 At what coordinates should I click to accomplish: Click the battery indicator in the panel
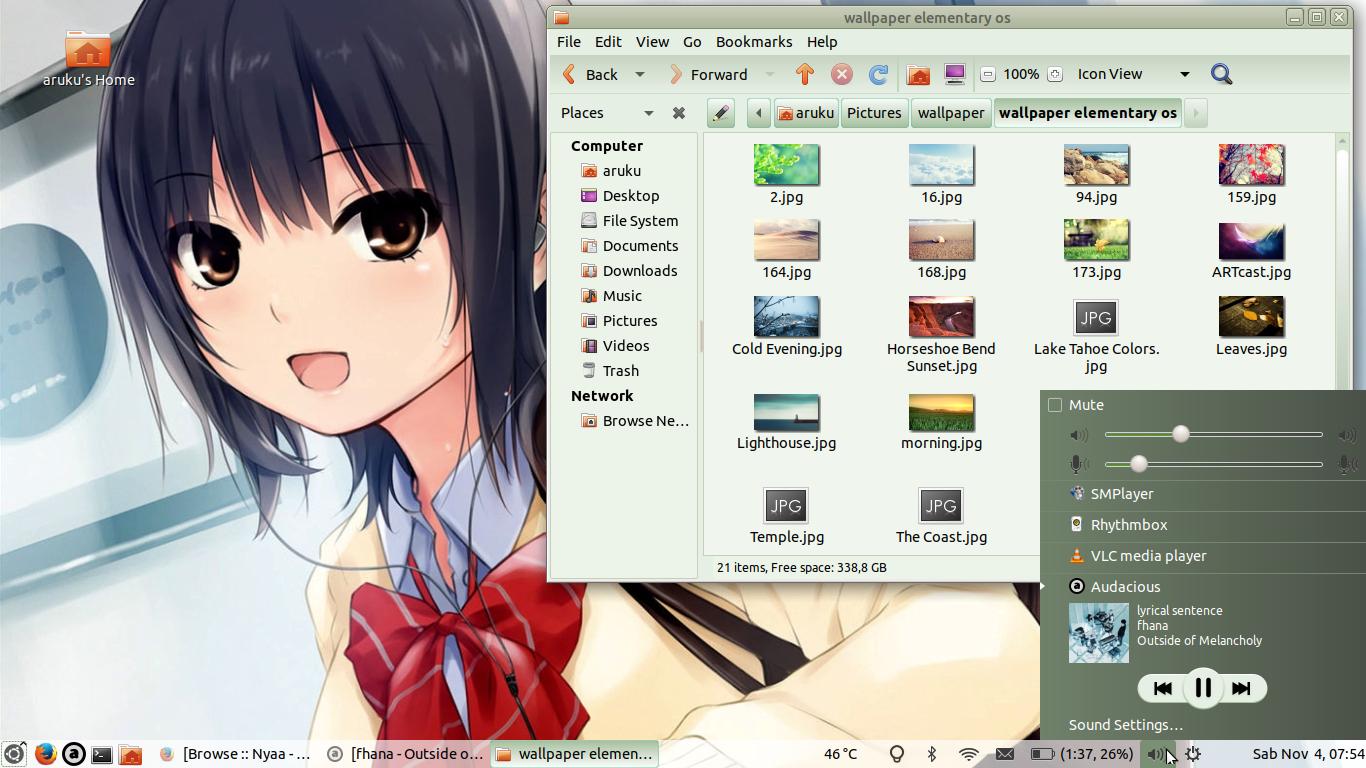tap(1082, 754)
